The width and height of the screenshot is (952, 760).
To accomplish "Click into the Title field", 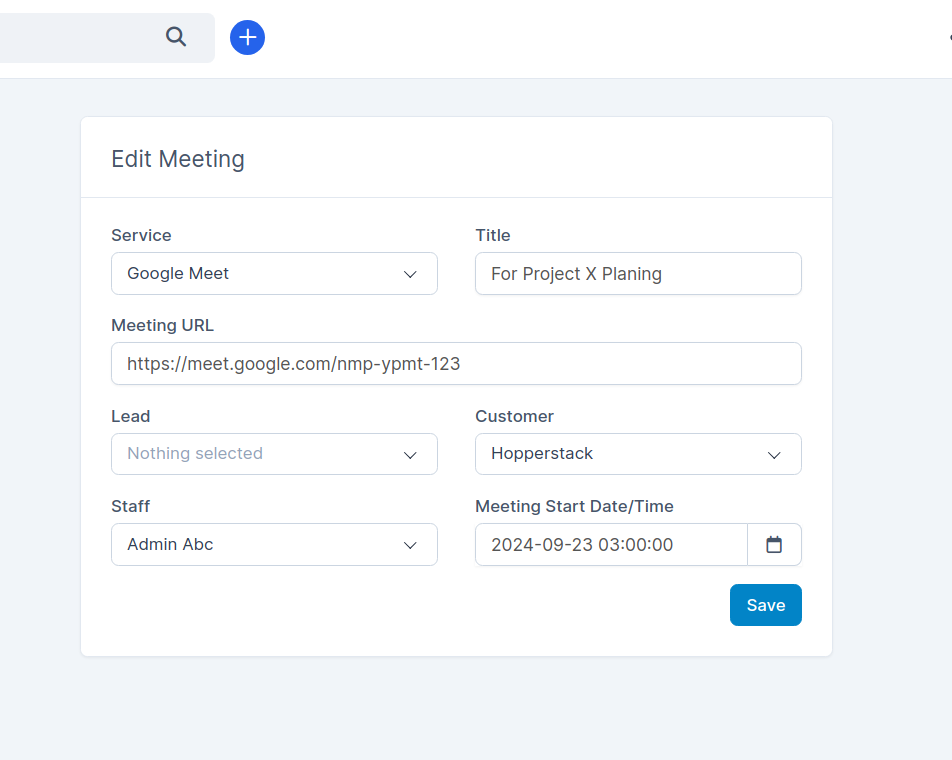I will tap(638, 273).
